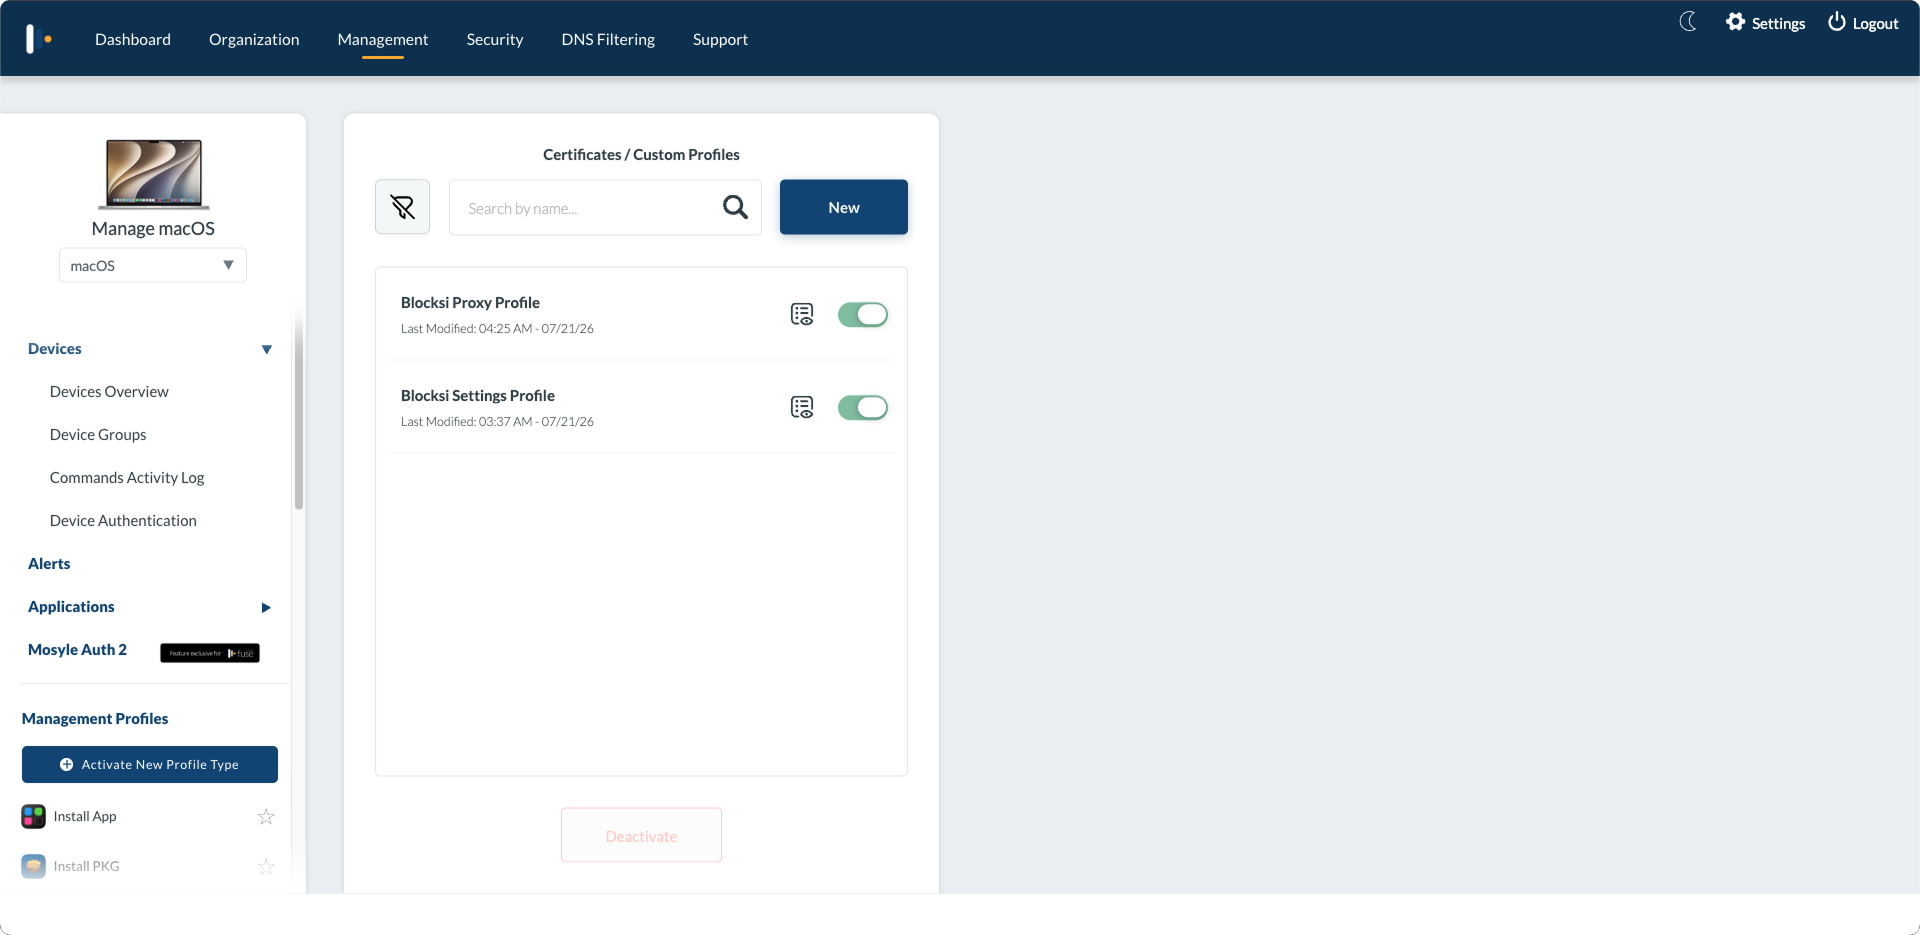The height and width of the screenshot is (935, 1920).
Task: Open the macOS platform dropdown
Action: [153, 265]
